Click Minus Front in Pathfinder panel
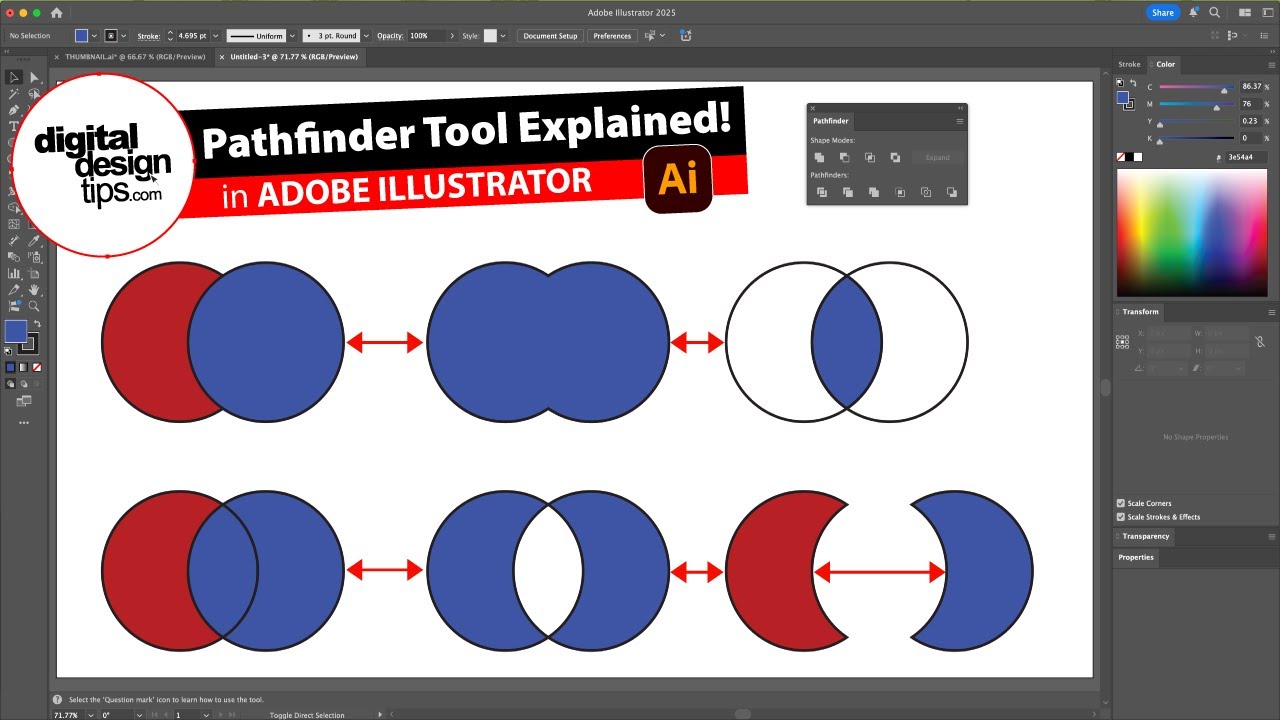1280x720 pixels. [x=844, y=157]
